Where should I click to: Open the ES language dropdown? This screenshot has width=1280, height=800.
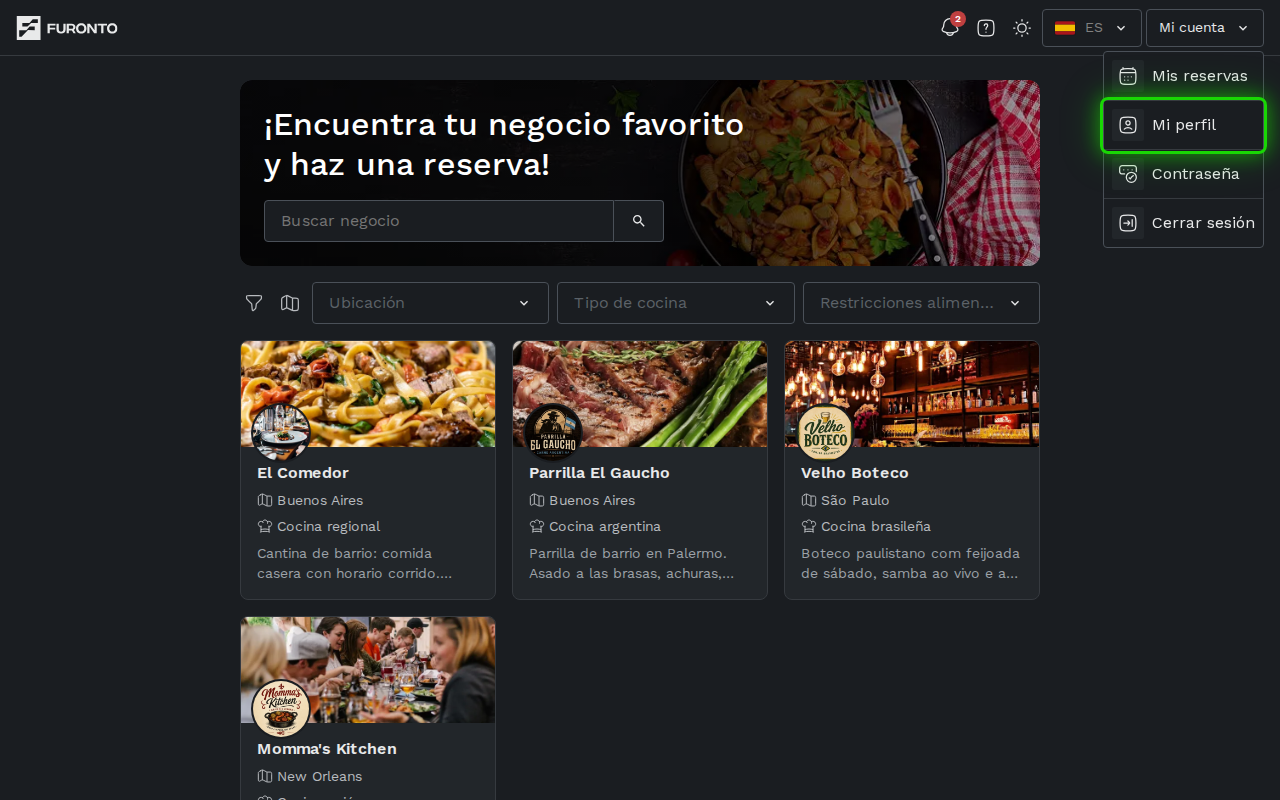pos(1092,28)
